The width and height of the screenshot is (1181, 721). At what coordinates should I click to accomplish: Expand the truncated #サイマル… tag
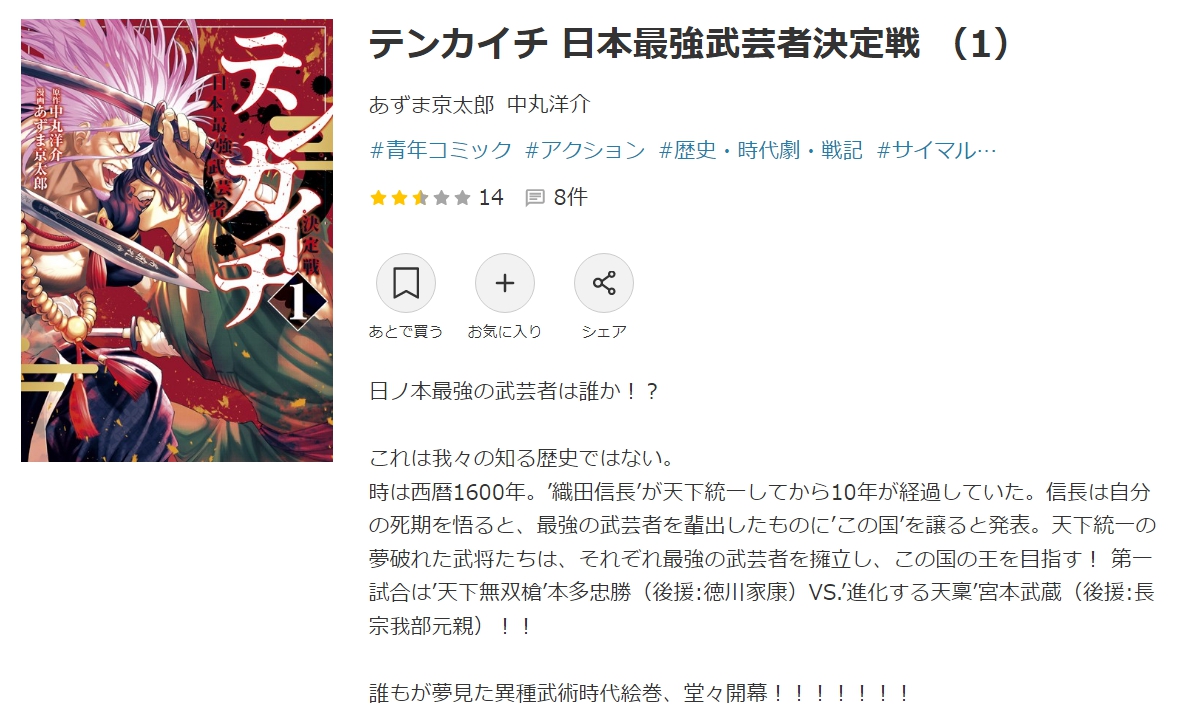point(937,151)
